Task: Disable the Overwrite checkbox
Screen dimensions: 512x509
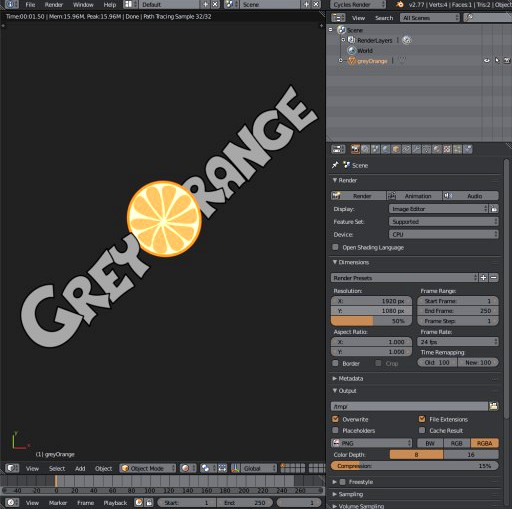Action: [335, 419]
